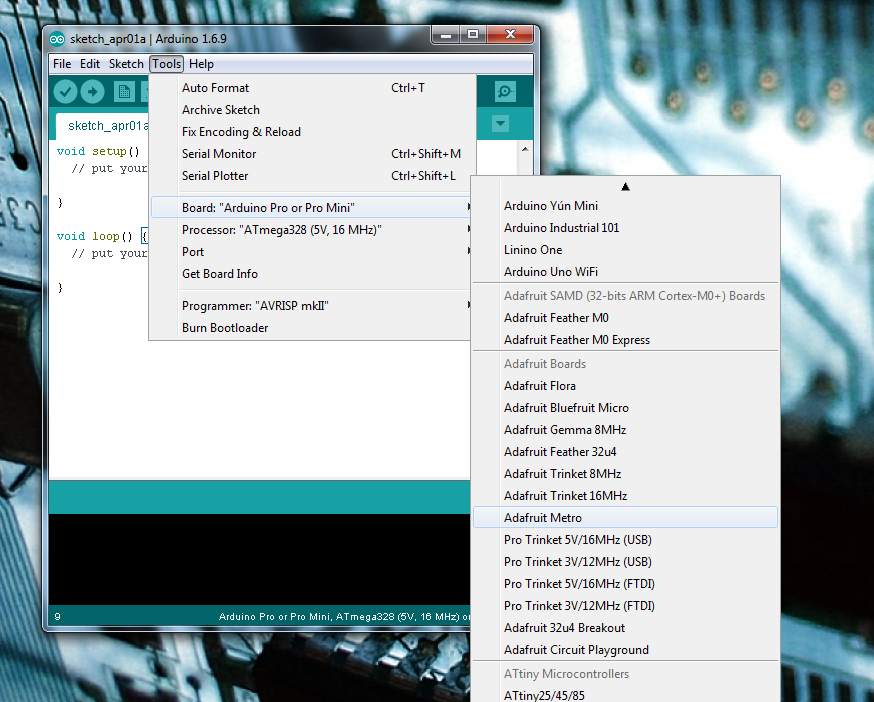
Task: Click the Port menu entry
Action: [x=312, y=251]
